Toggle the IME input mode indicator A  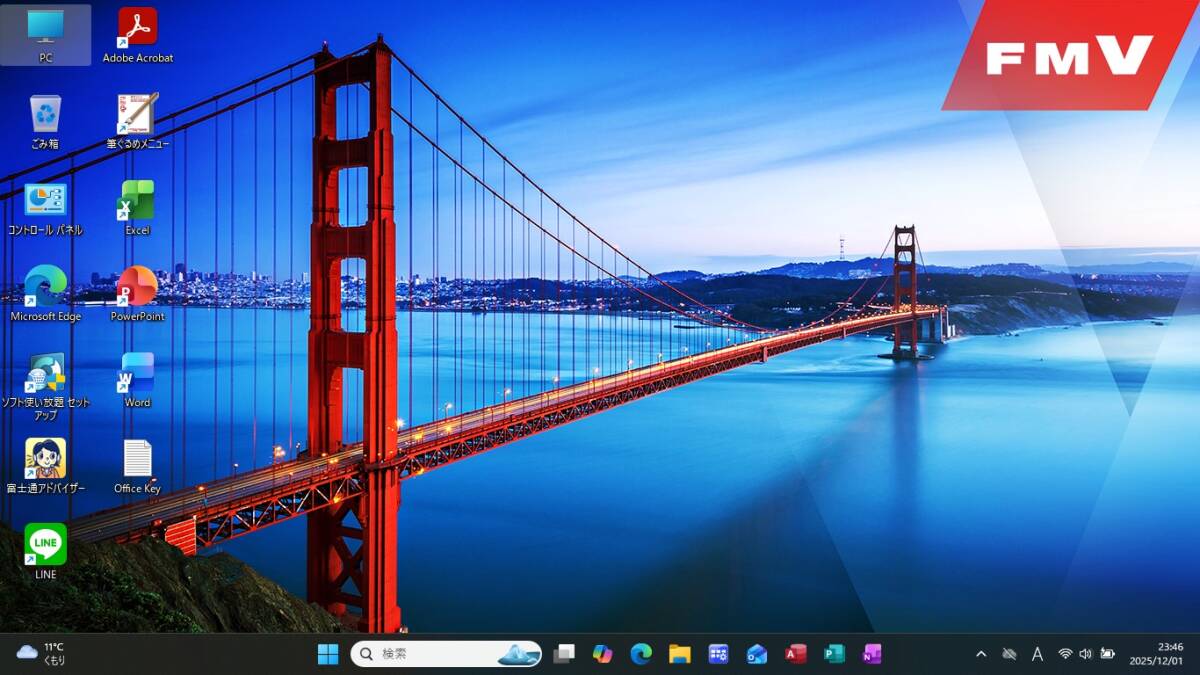[1037, 654]
